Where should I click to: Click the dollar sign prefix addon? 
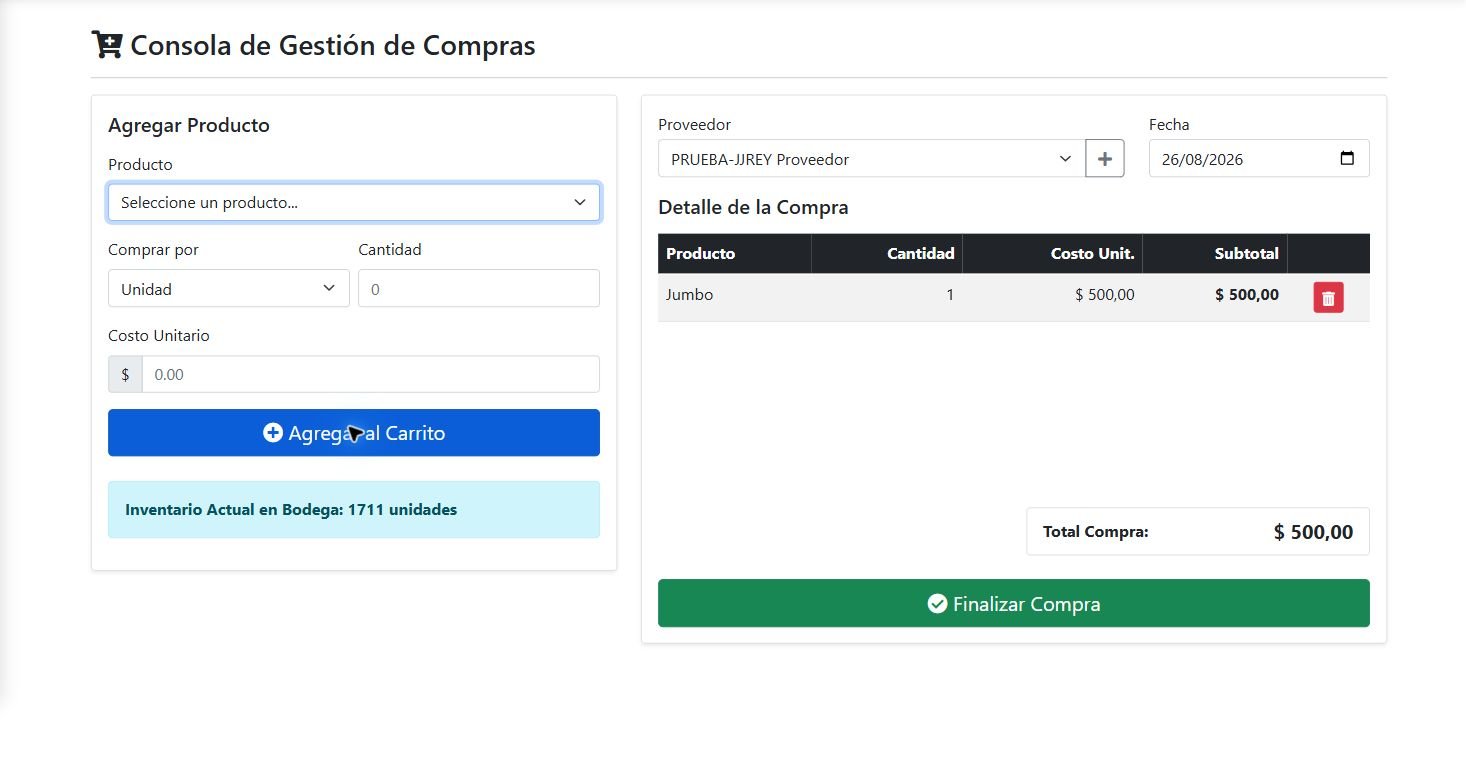(x=125, y=374)
